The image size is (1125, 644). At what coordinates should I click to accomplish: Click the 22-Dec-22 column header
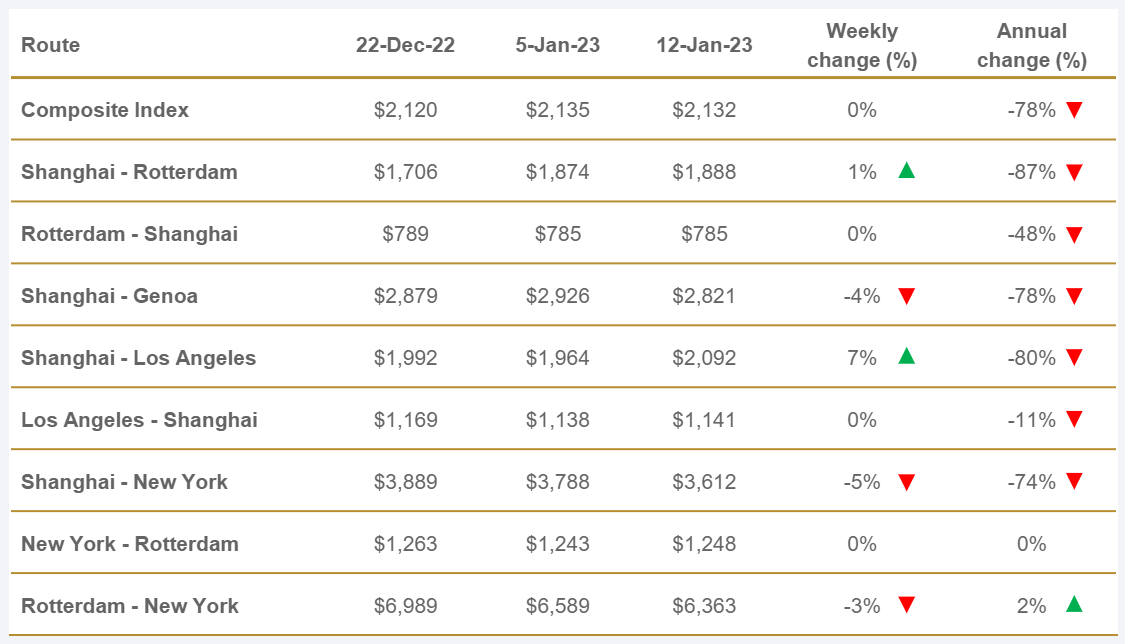click(405, 45)
